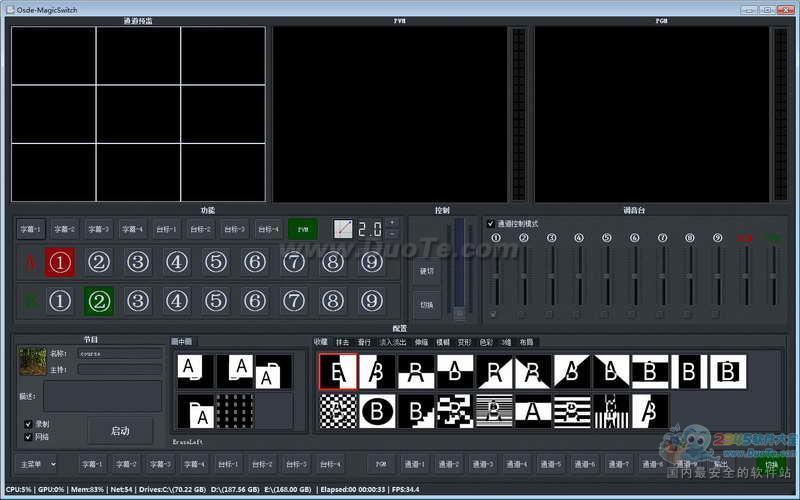Viewport: 800px width, 500px height.
Task: Select source ① on the red A row
Action: (x=60, y=262)
